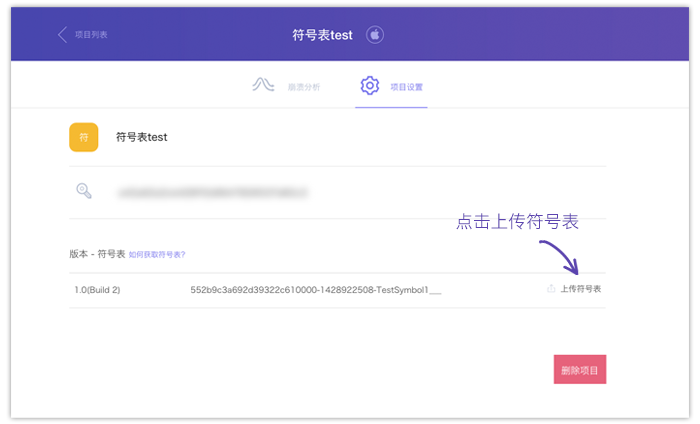
Task: Select symbol file name 552b9c3a692d39322c610000-1428922508-TestSymbol1
Action: [x=316, y=290]
